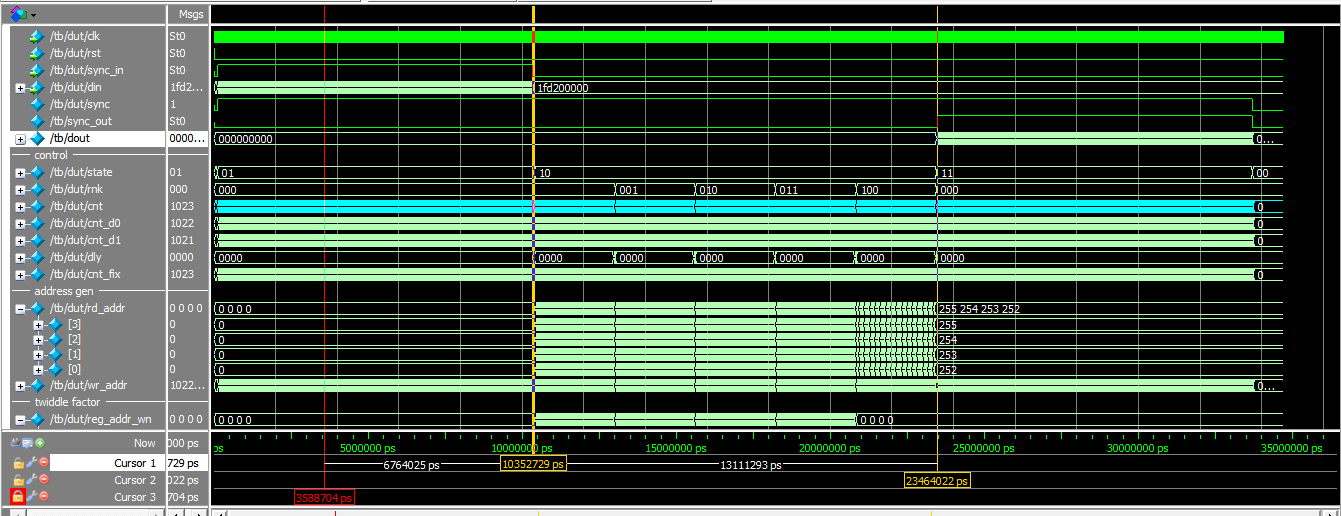Delete Cursor 2 with the red minus
The image size is (1341, 516).
43,480
